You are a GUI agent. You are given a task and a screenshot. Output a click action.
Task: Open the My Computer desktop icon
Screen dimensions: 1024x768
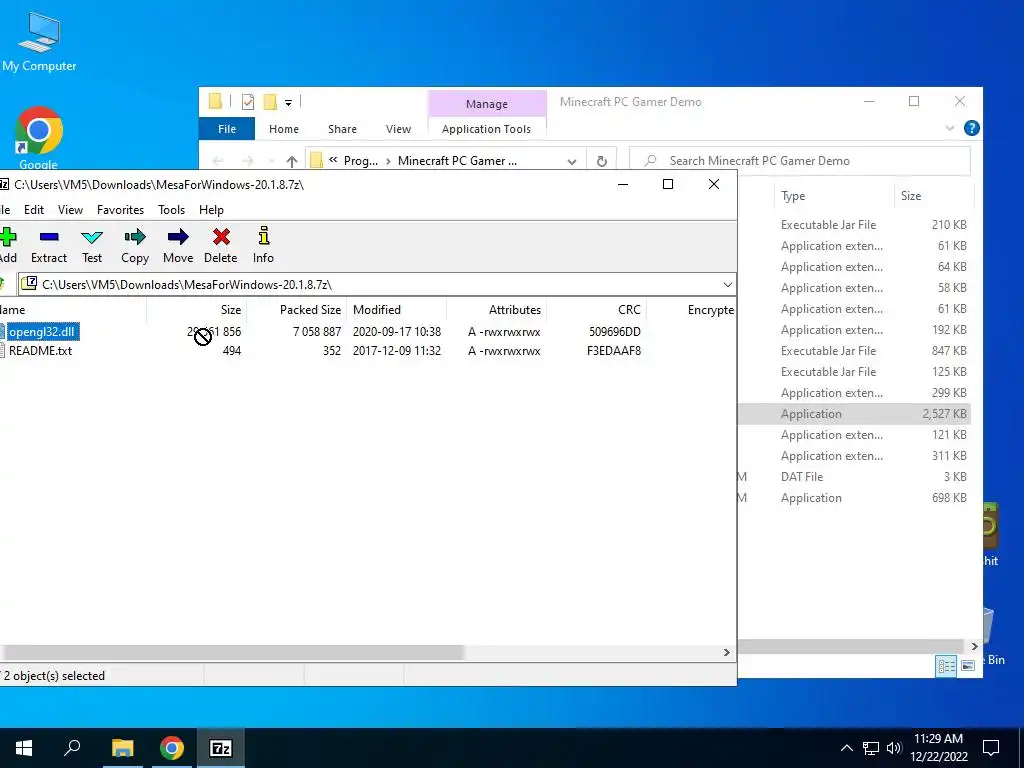pos(39,41)
